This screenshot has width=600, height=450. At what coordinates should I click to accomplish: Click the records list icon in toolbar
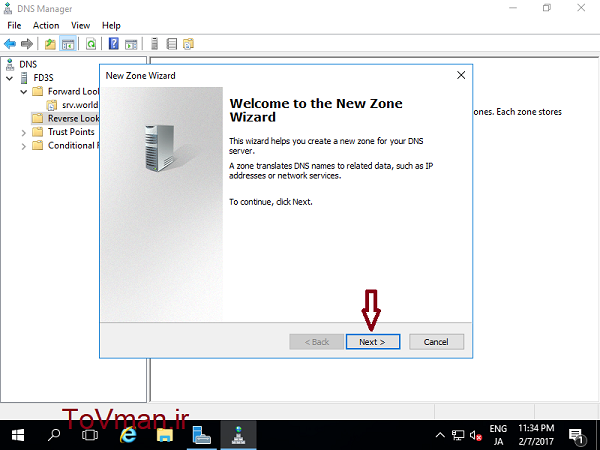click(171, 44)
